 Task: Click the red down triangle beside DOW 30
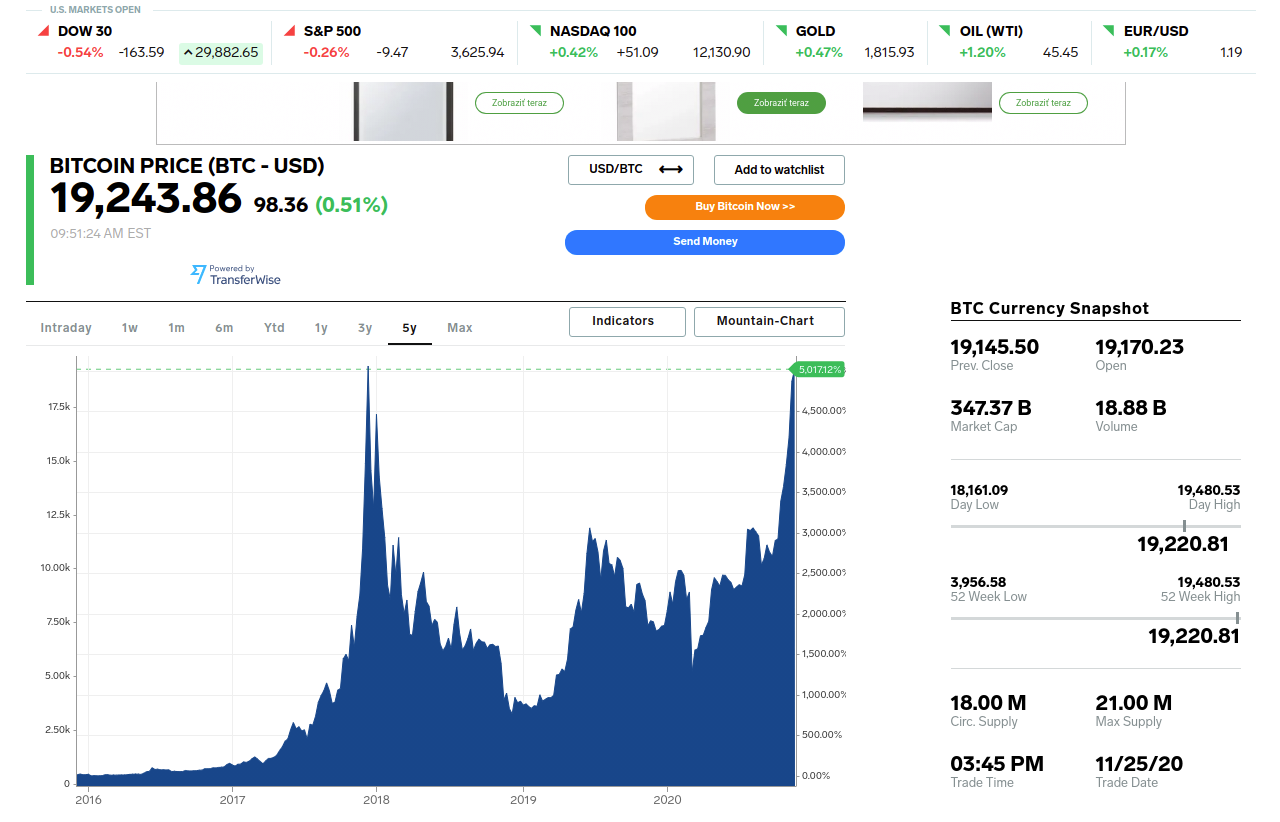coord(44,31)
